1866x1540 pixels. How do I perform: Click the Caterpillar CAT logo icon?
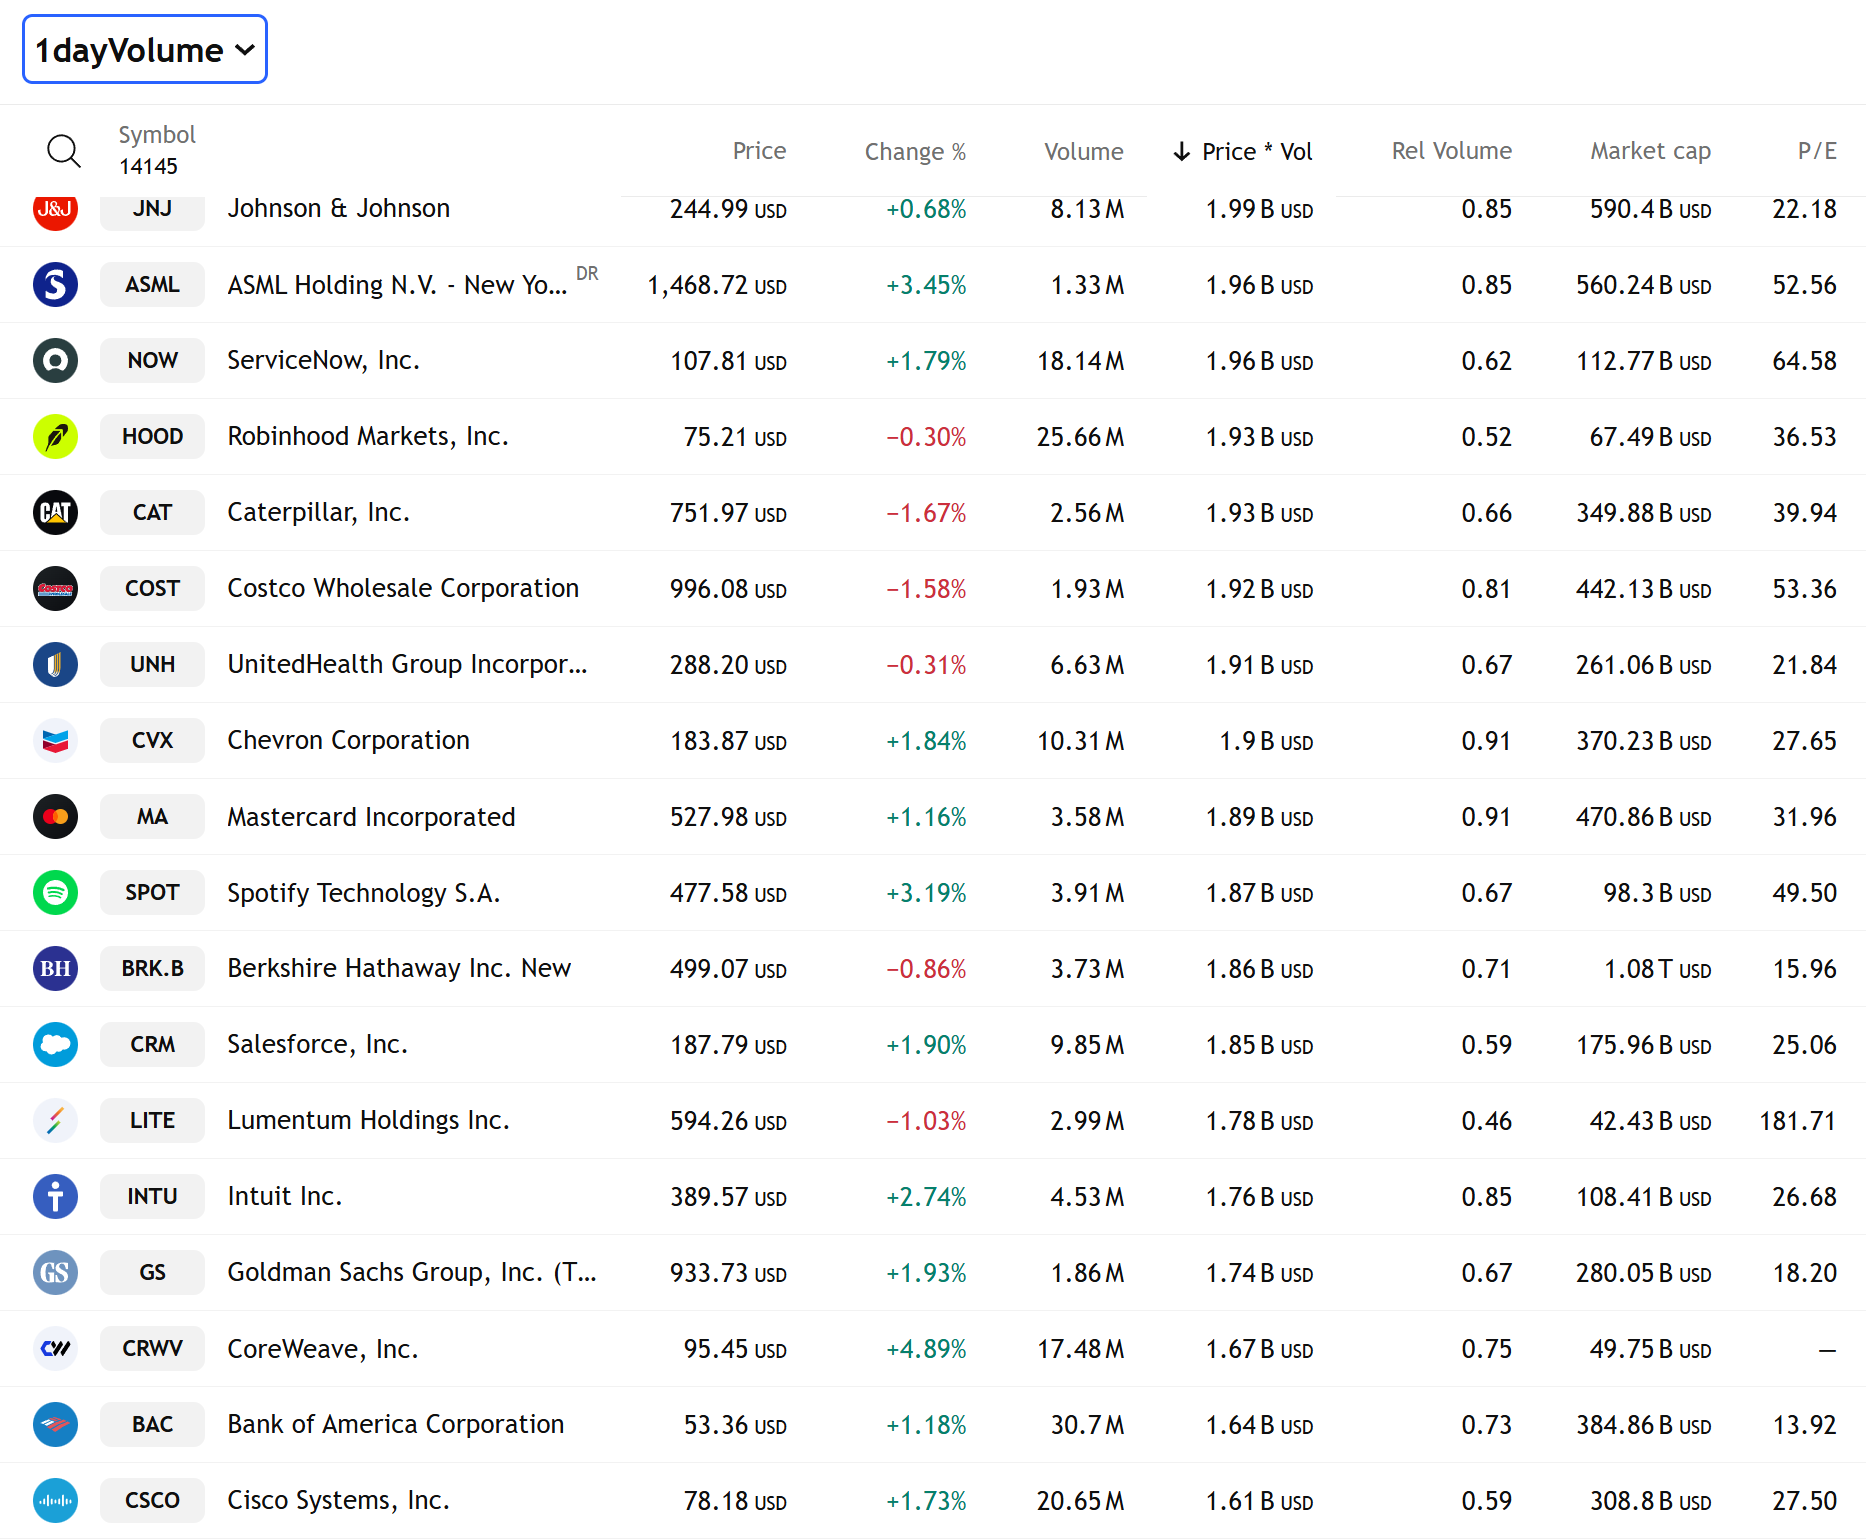pyautogui.click(x=55, y=513)
